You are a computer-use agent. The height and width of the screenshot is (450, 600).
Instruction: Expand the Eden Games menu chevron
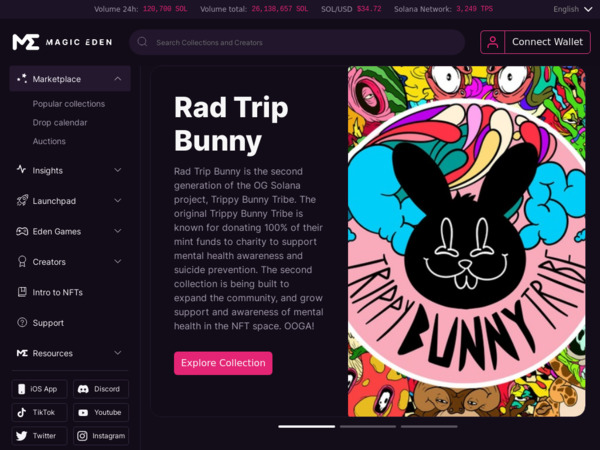(x=118, y=231)
